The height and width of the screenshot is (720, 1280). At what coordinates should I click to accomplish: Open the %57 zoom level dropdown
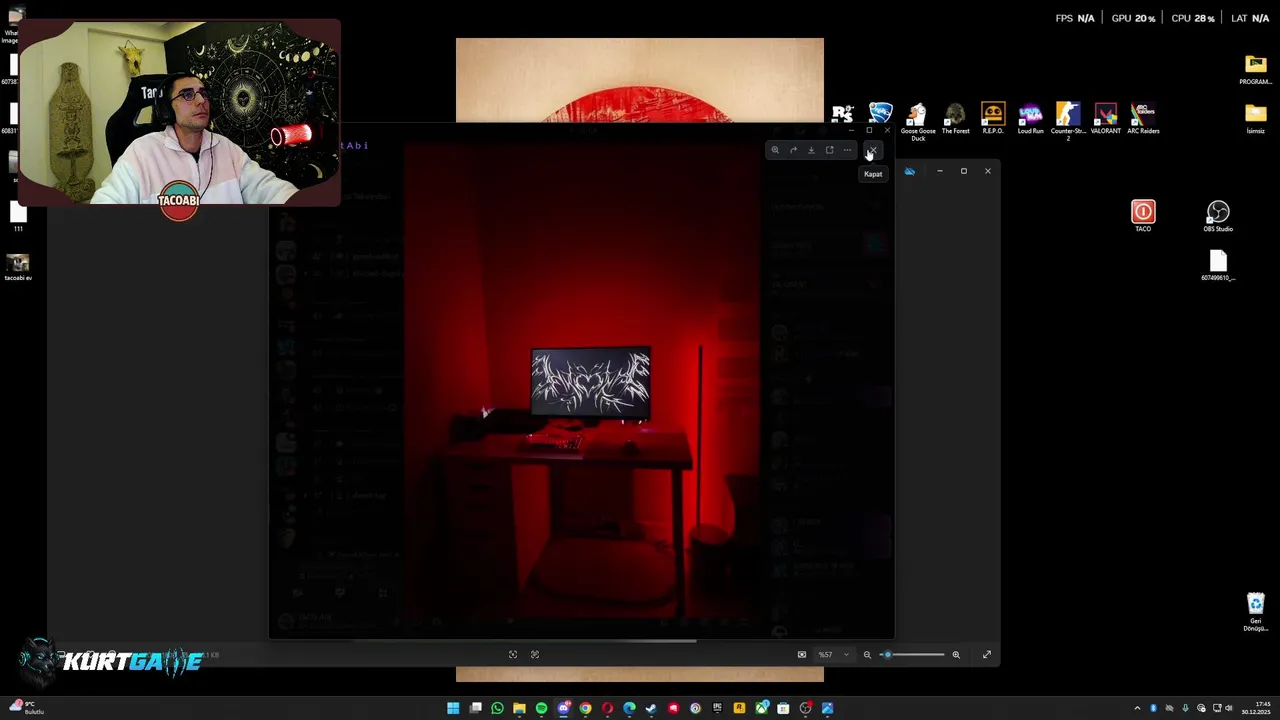pos(833,654)
